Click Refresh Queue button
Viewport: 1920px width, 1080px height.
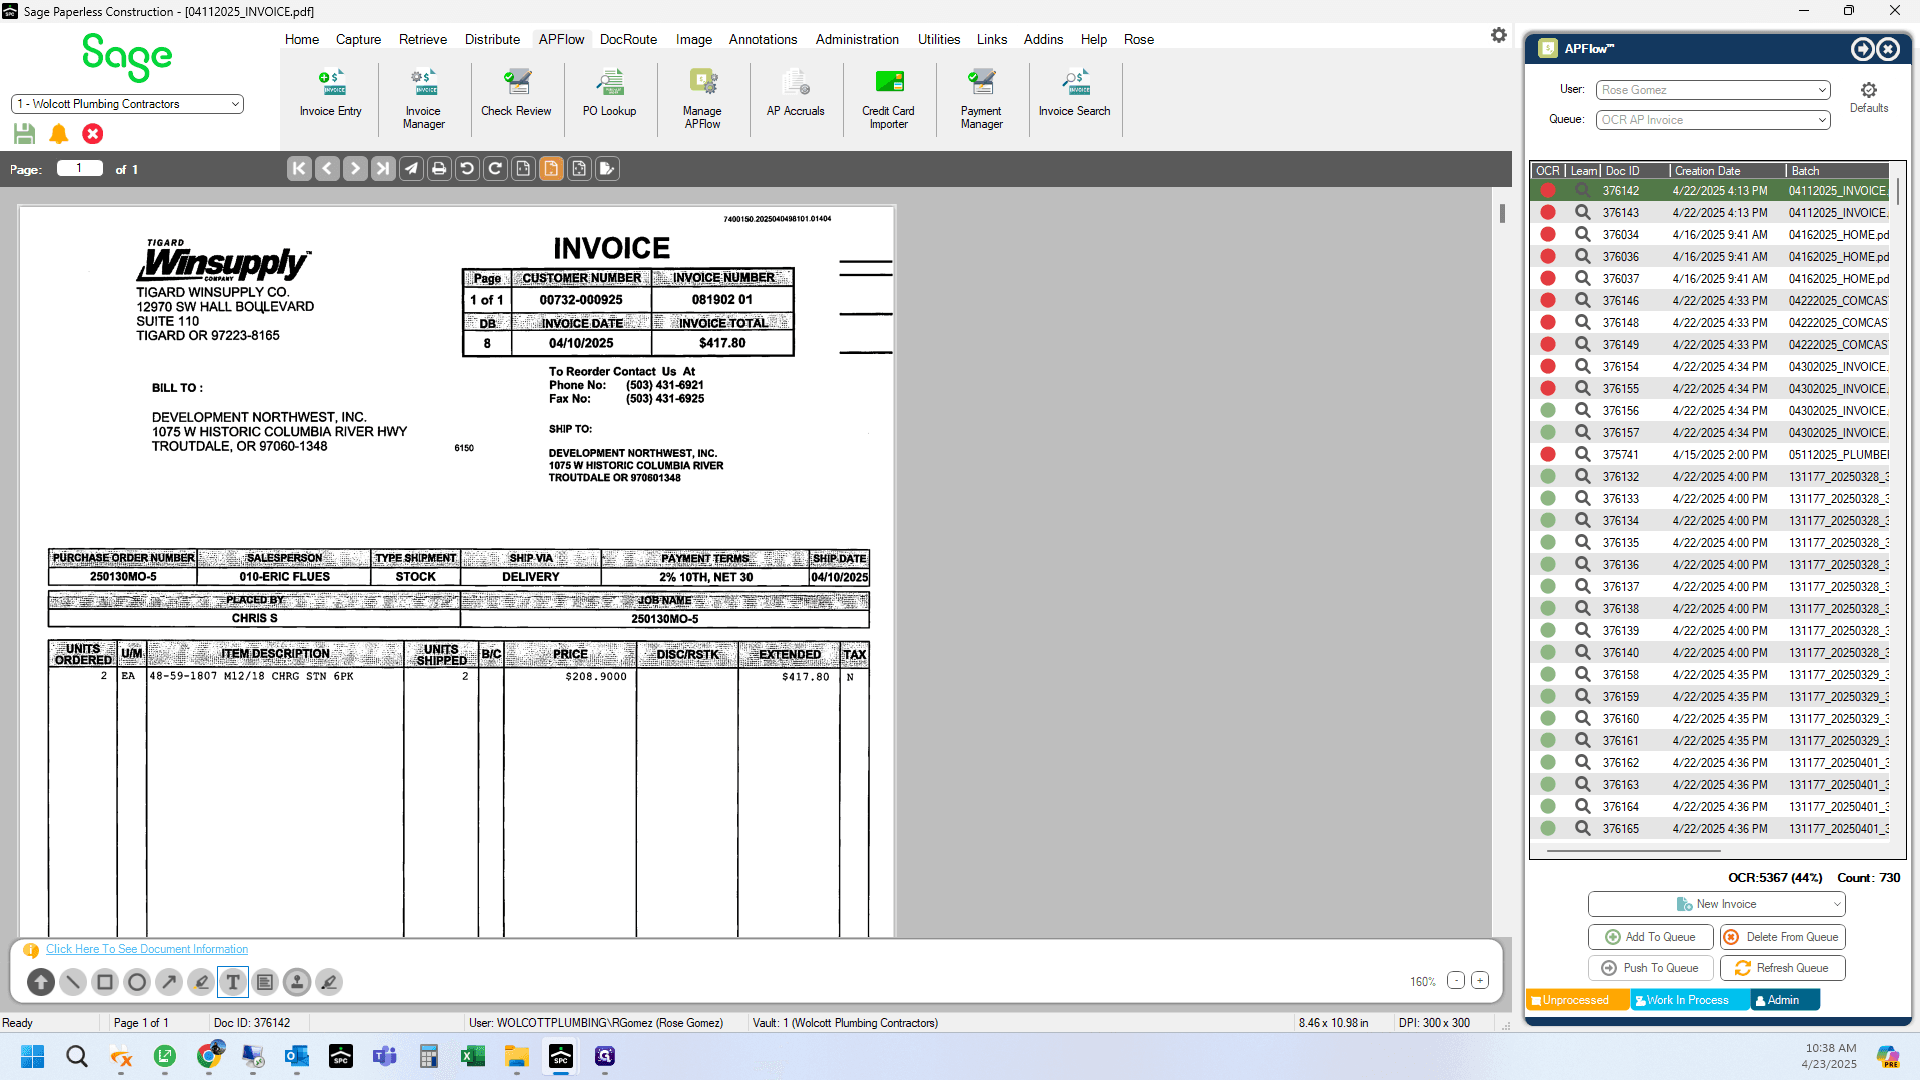tap(1782, 968)
